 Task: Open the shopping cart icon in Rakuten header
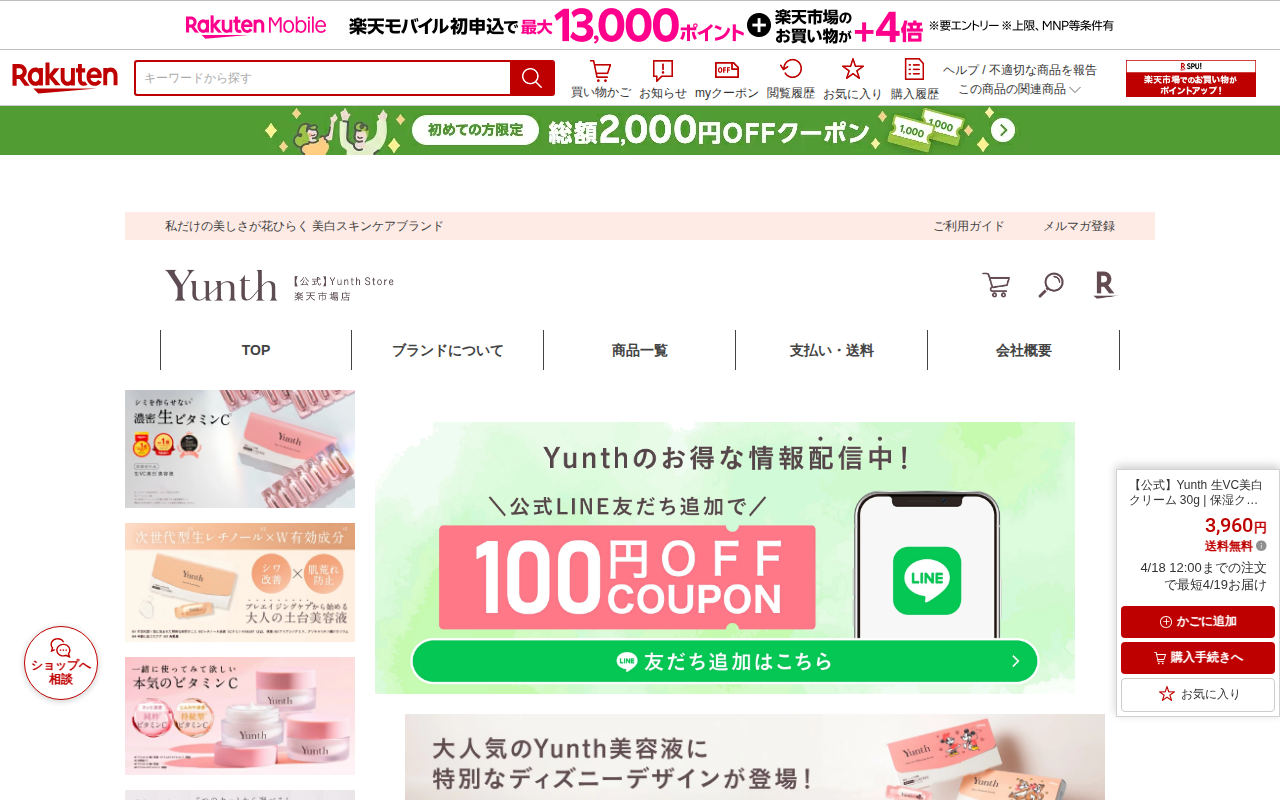(600, 79)
